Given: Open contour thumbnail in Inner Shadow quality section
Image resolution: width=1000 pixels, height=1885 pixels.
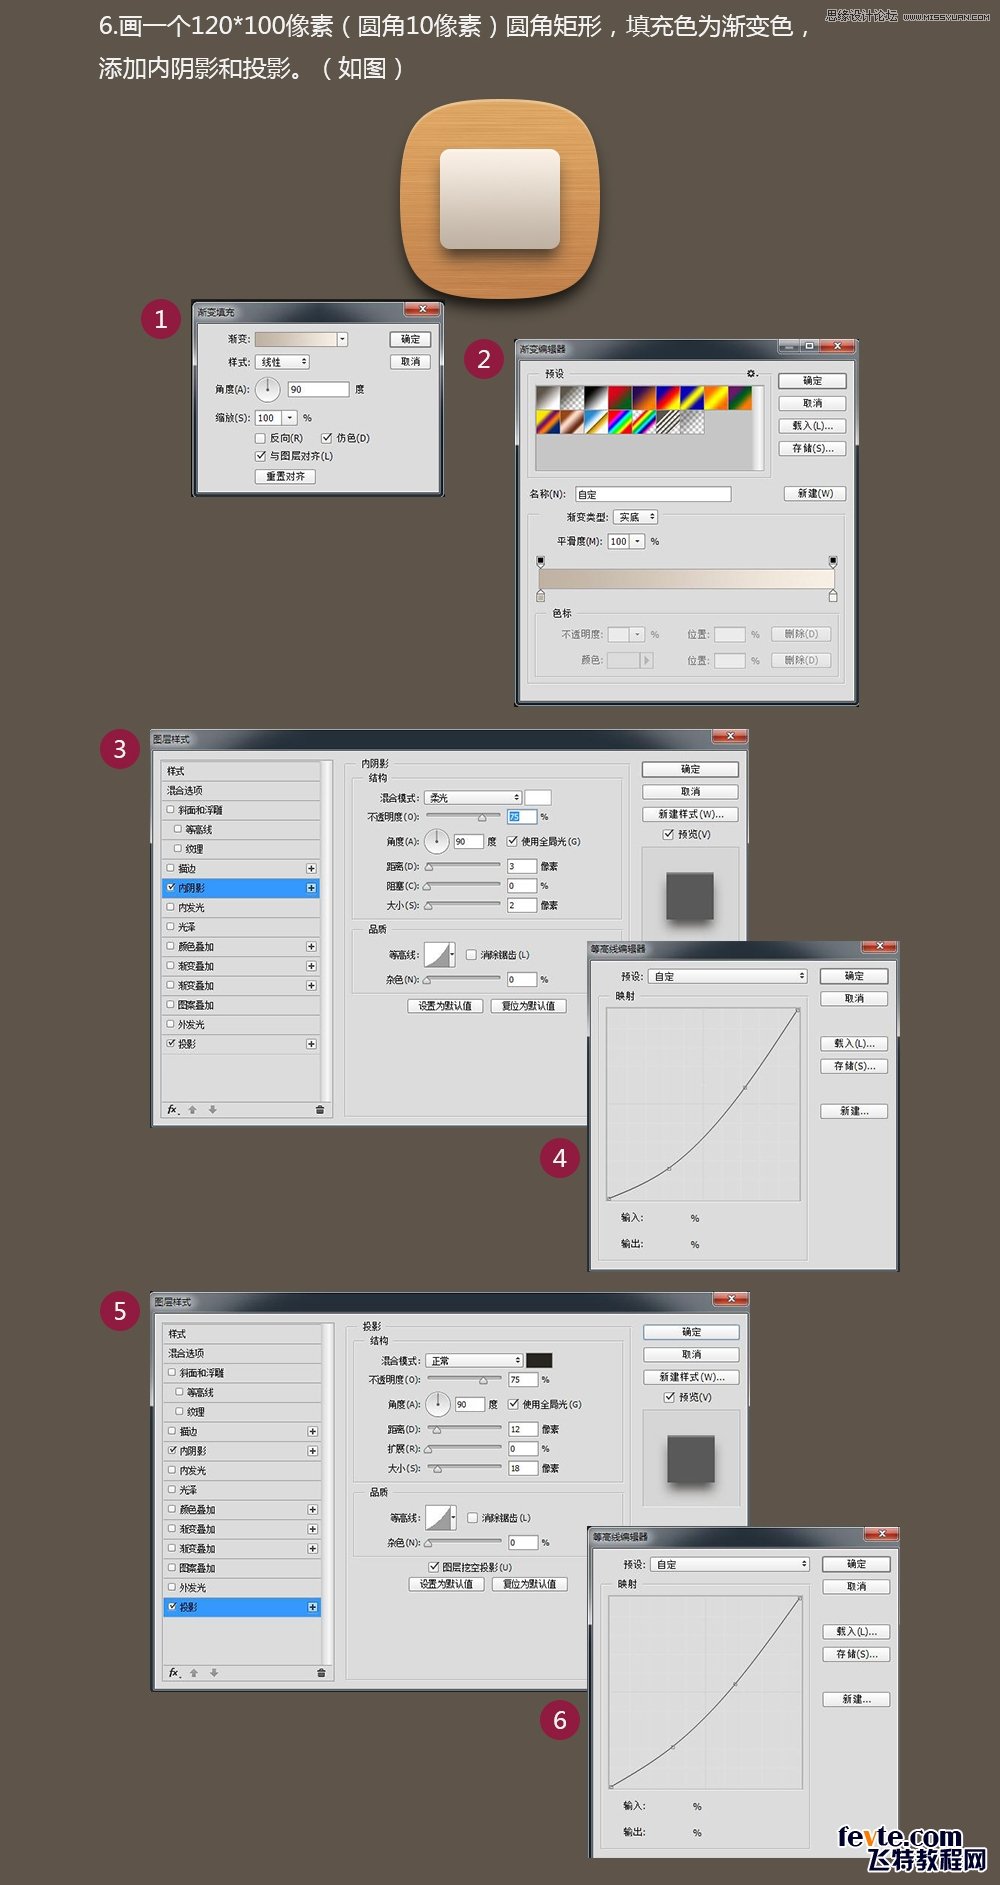Looking at the screenshot, I should coord(437,955).
